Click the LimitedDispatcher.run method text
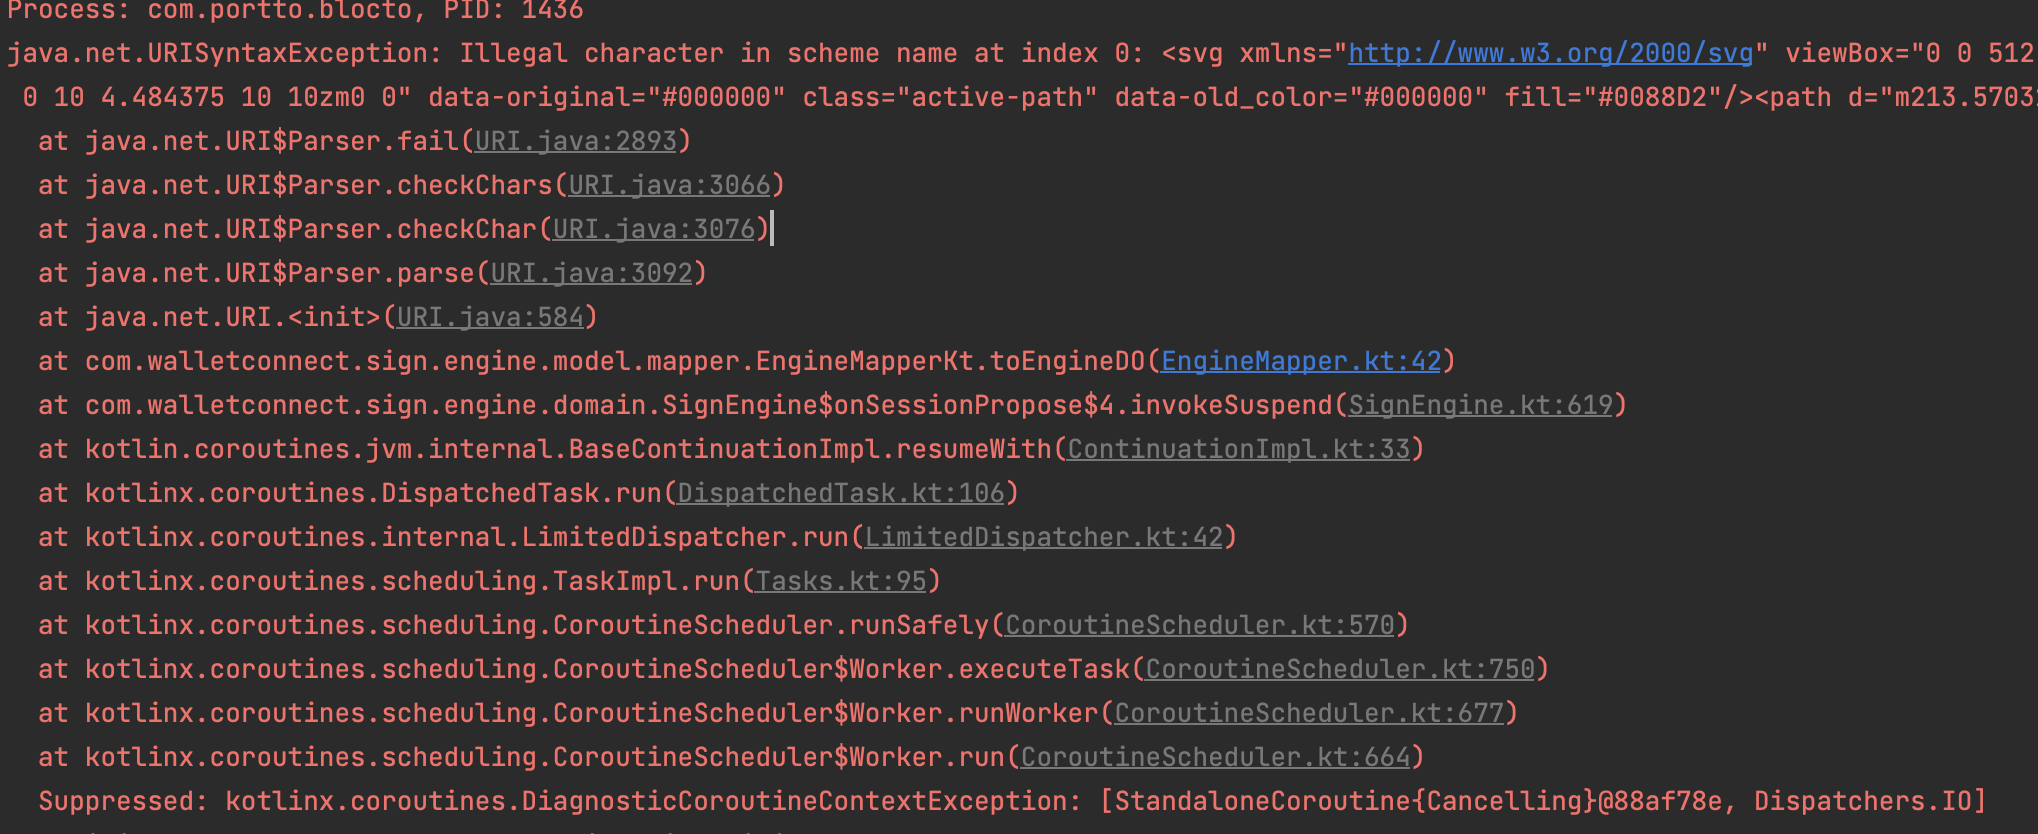 (685, 537)
